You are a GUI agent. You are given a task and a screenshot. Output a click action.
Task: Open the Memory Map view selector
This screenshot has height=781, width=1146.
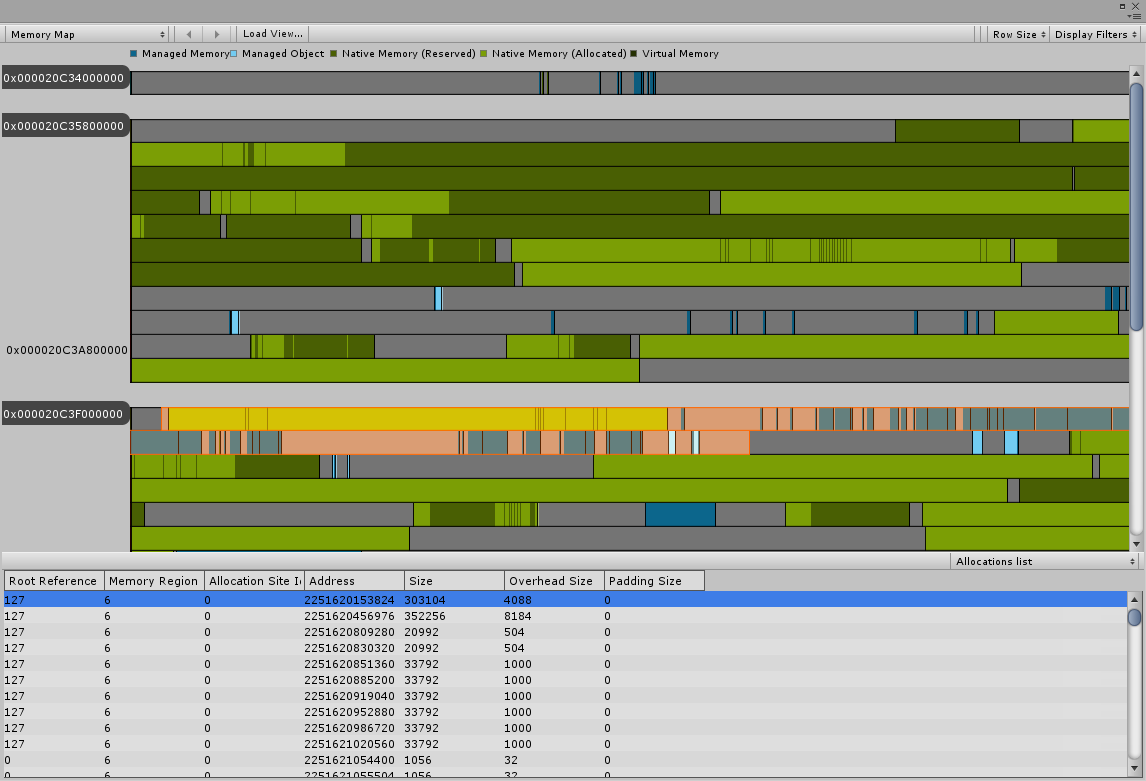pyautogui.click(x=85, y=32)
